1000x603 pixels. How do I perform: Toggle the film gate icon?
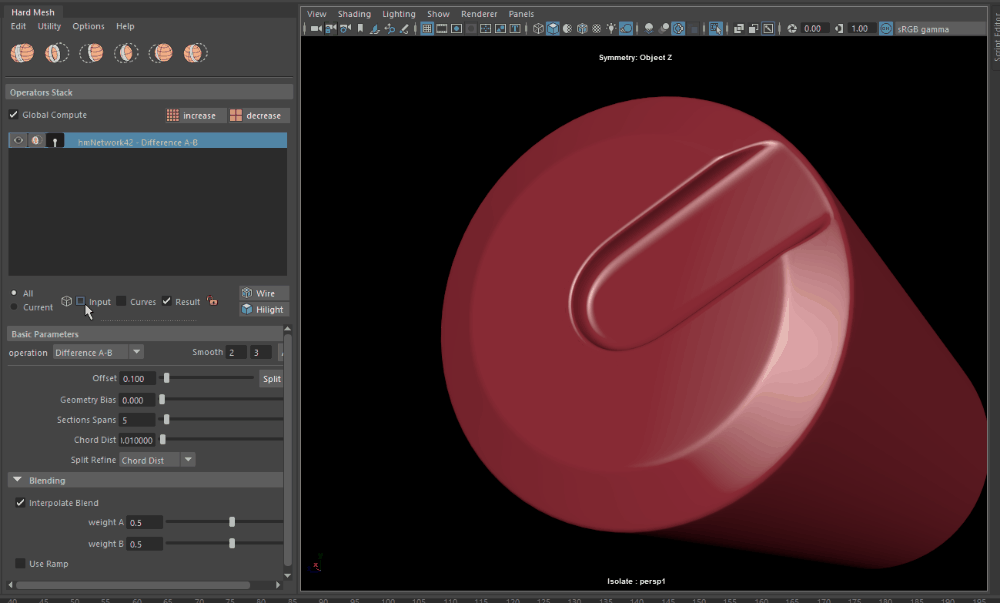(x=441, y=29)
